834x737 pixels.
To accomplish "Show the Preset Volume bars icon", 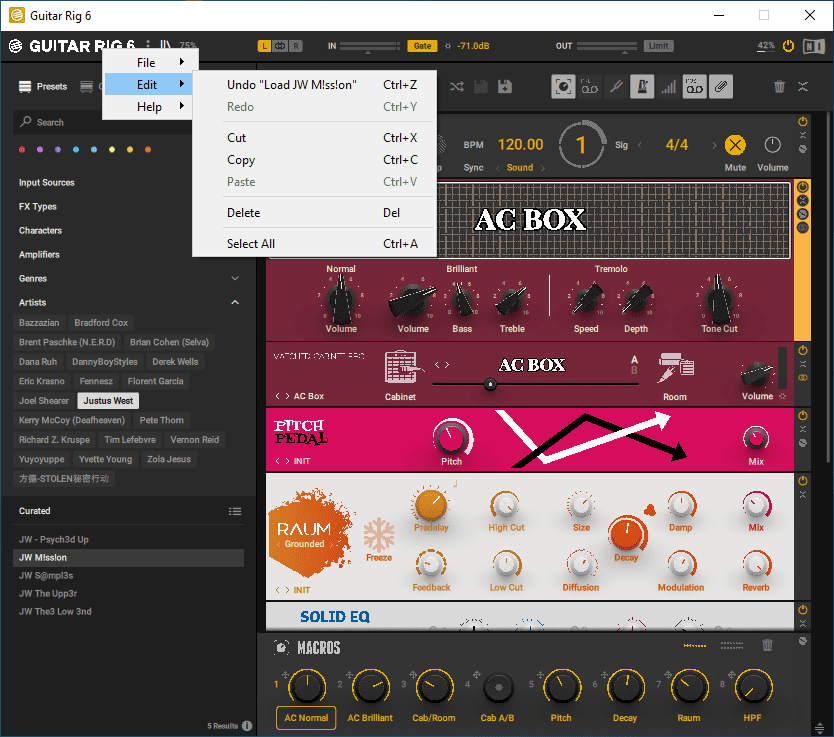I will point(668,87).
